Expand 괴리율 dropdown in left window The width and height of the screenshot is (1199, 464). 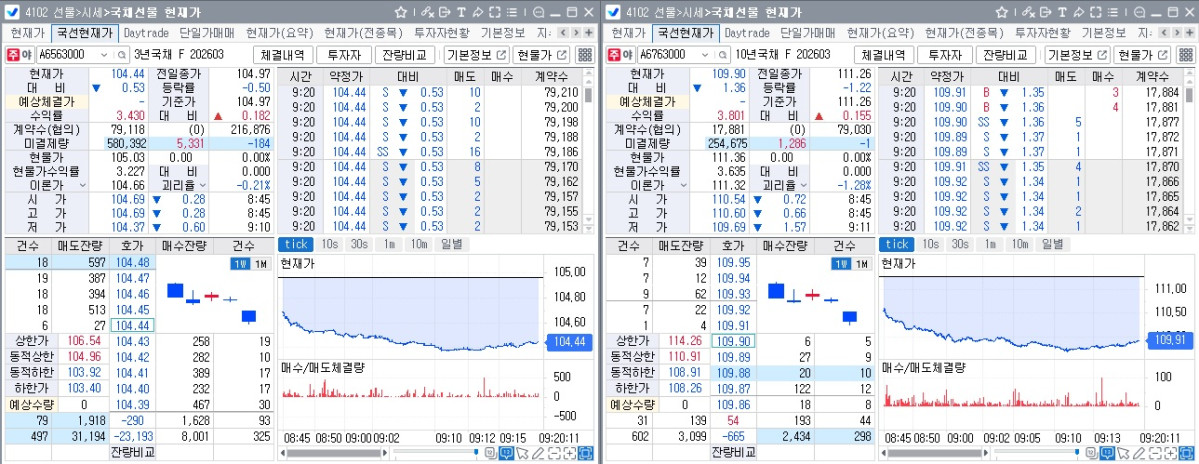[x=205, y=185]
